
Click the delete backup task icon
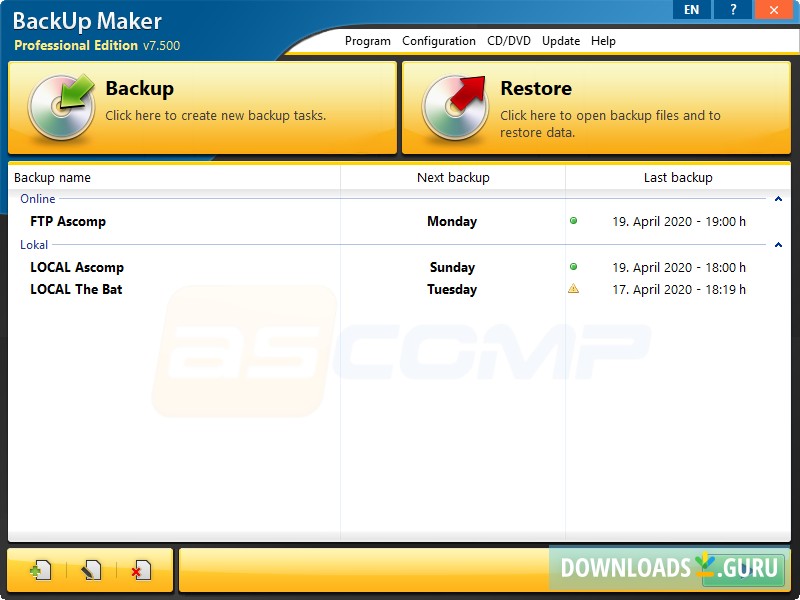140,568
